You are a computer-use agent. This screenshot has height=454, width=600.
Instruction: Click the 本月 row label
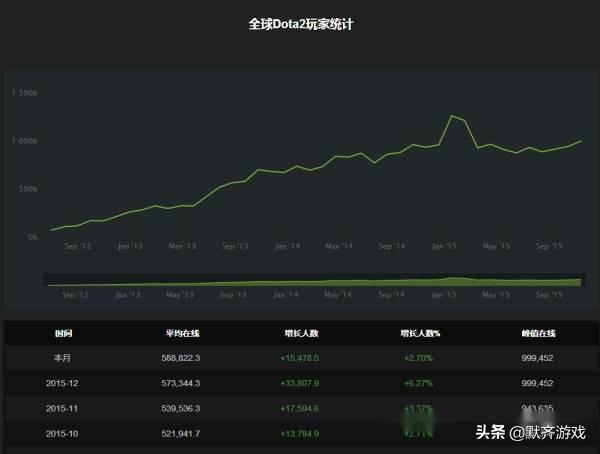62,358
